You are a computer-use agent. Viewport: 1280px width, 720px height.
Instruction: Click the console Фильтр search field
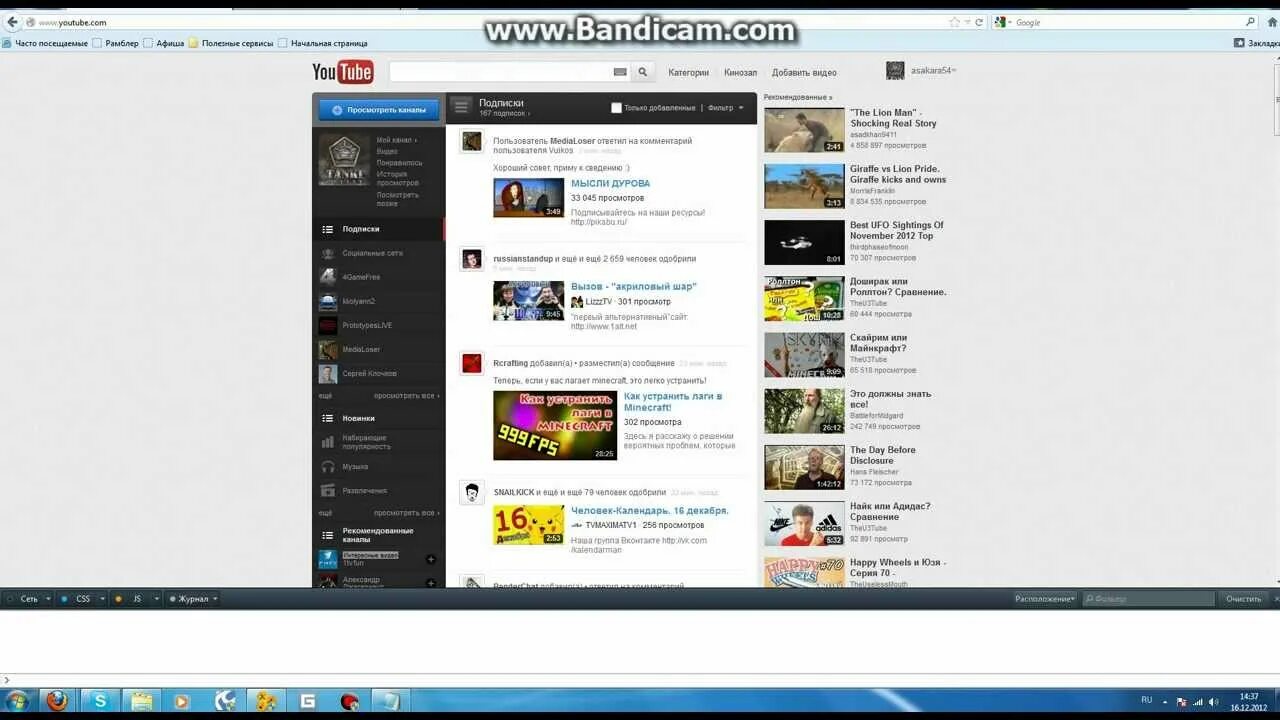[1149, 599]
